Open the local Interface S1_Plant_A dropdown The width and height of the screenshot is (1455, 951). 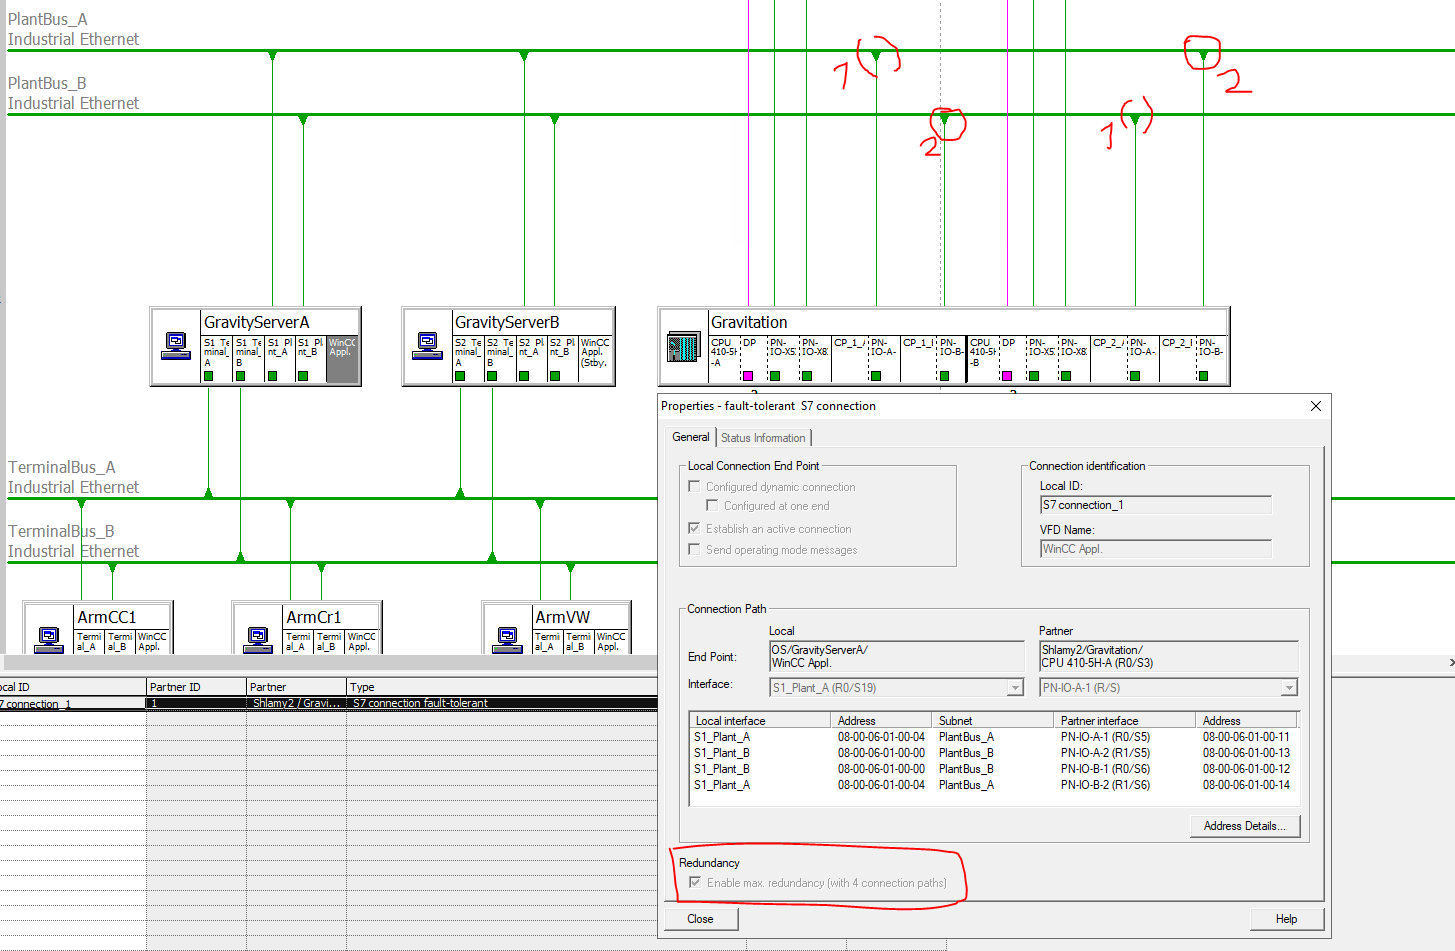click(1015, 688)
